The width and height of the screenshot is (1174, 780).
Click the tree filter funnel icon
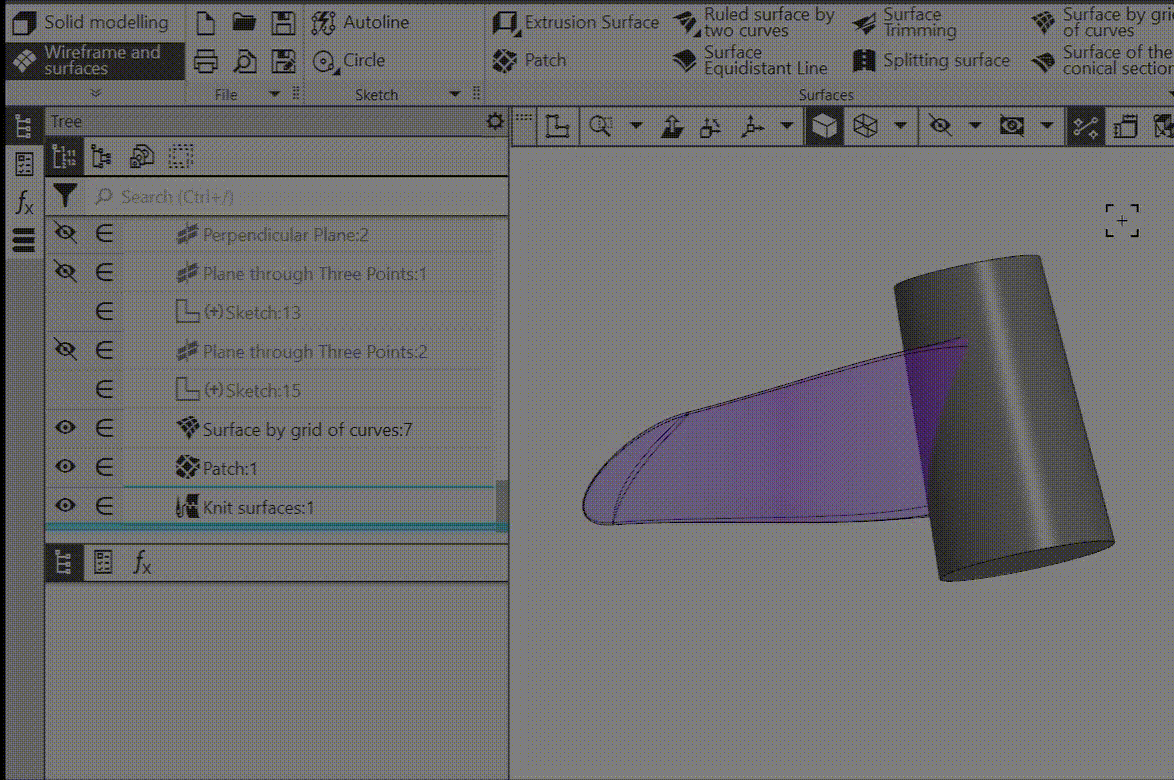65,195
